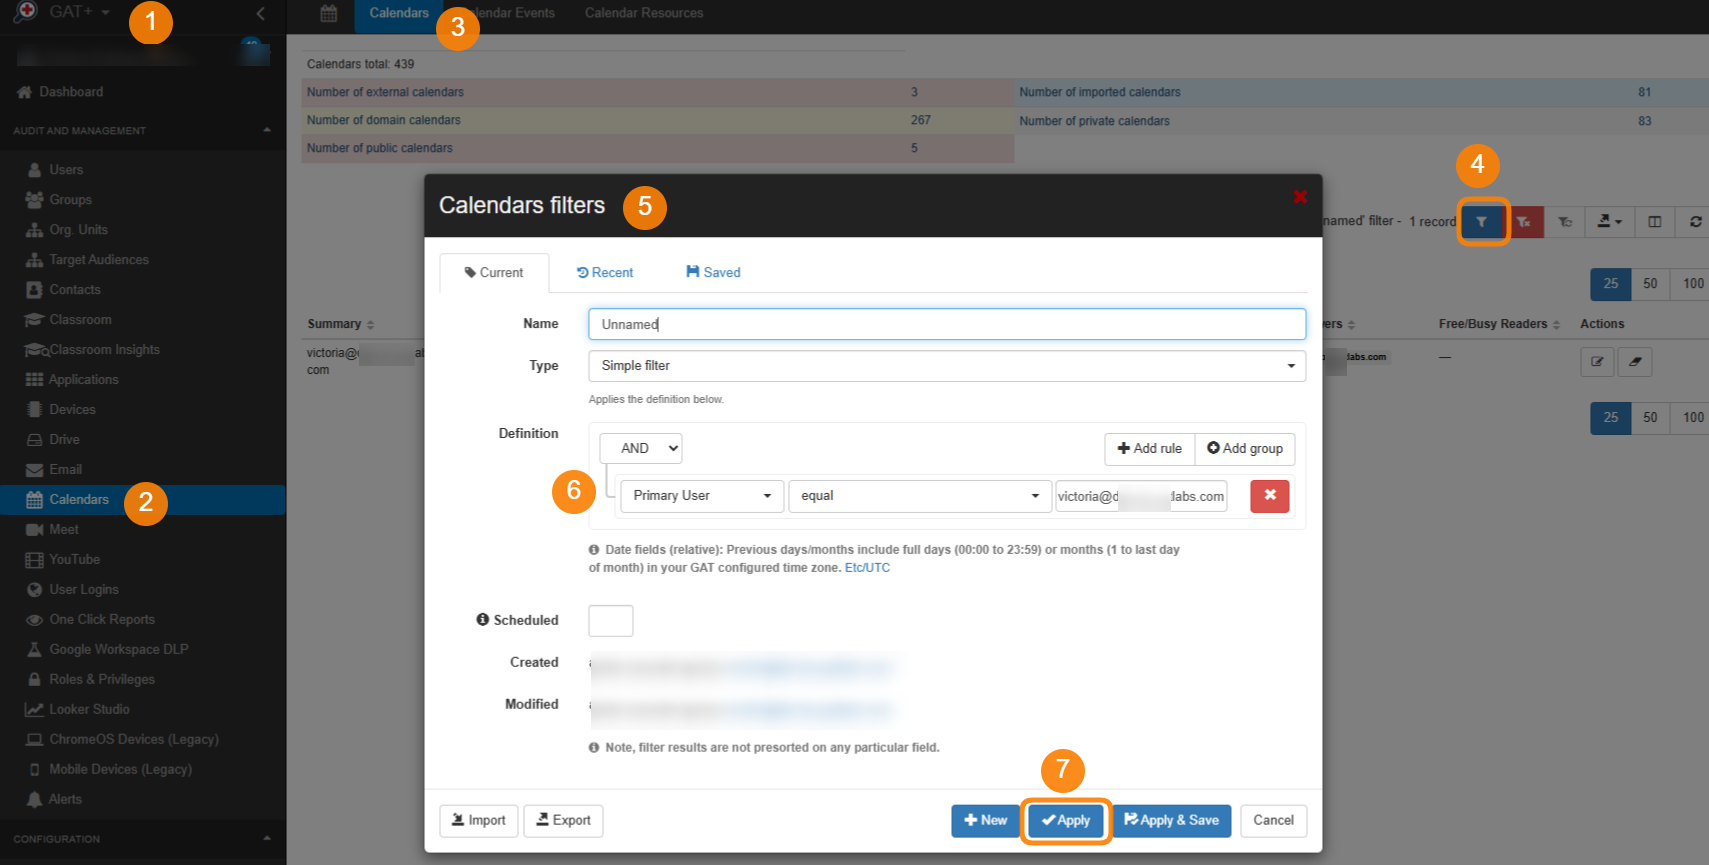Open the Etc/UTC time zone link
Screen dimensions: 1709x865
tap(867, 568)
